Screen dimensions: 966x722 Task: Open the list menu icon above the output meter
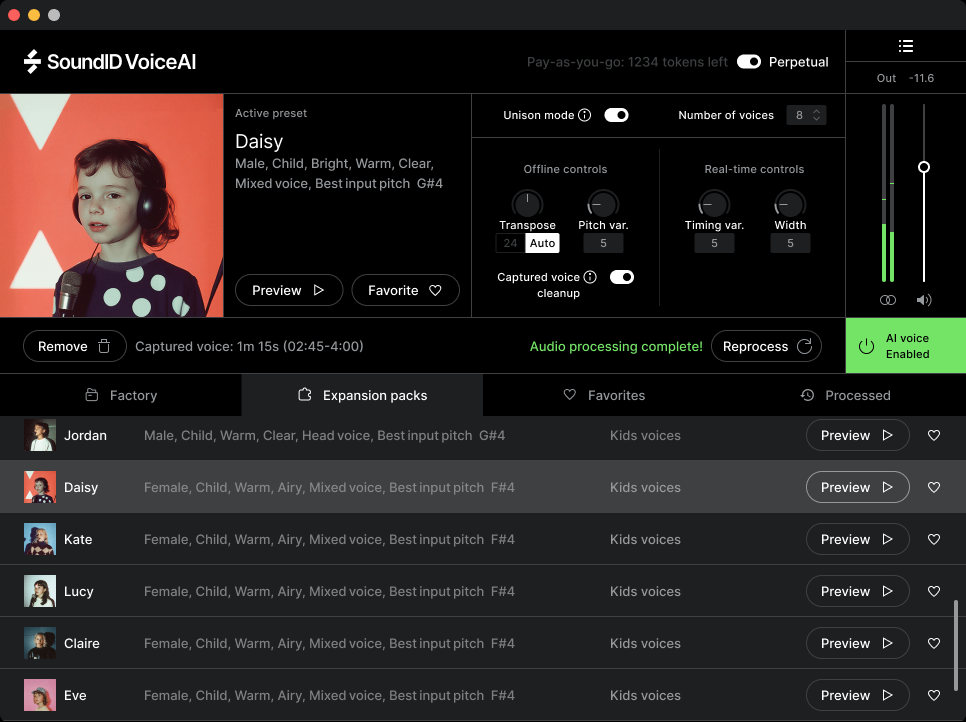(x=905, y=46)
